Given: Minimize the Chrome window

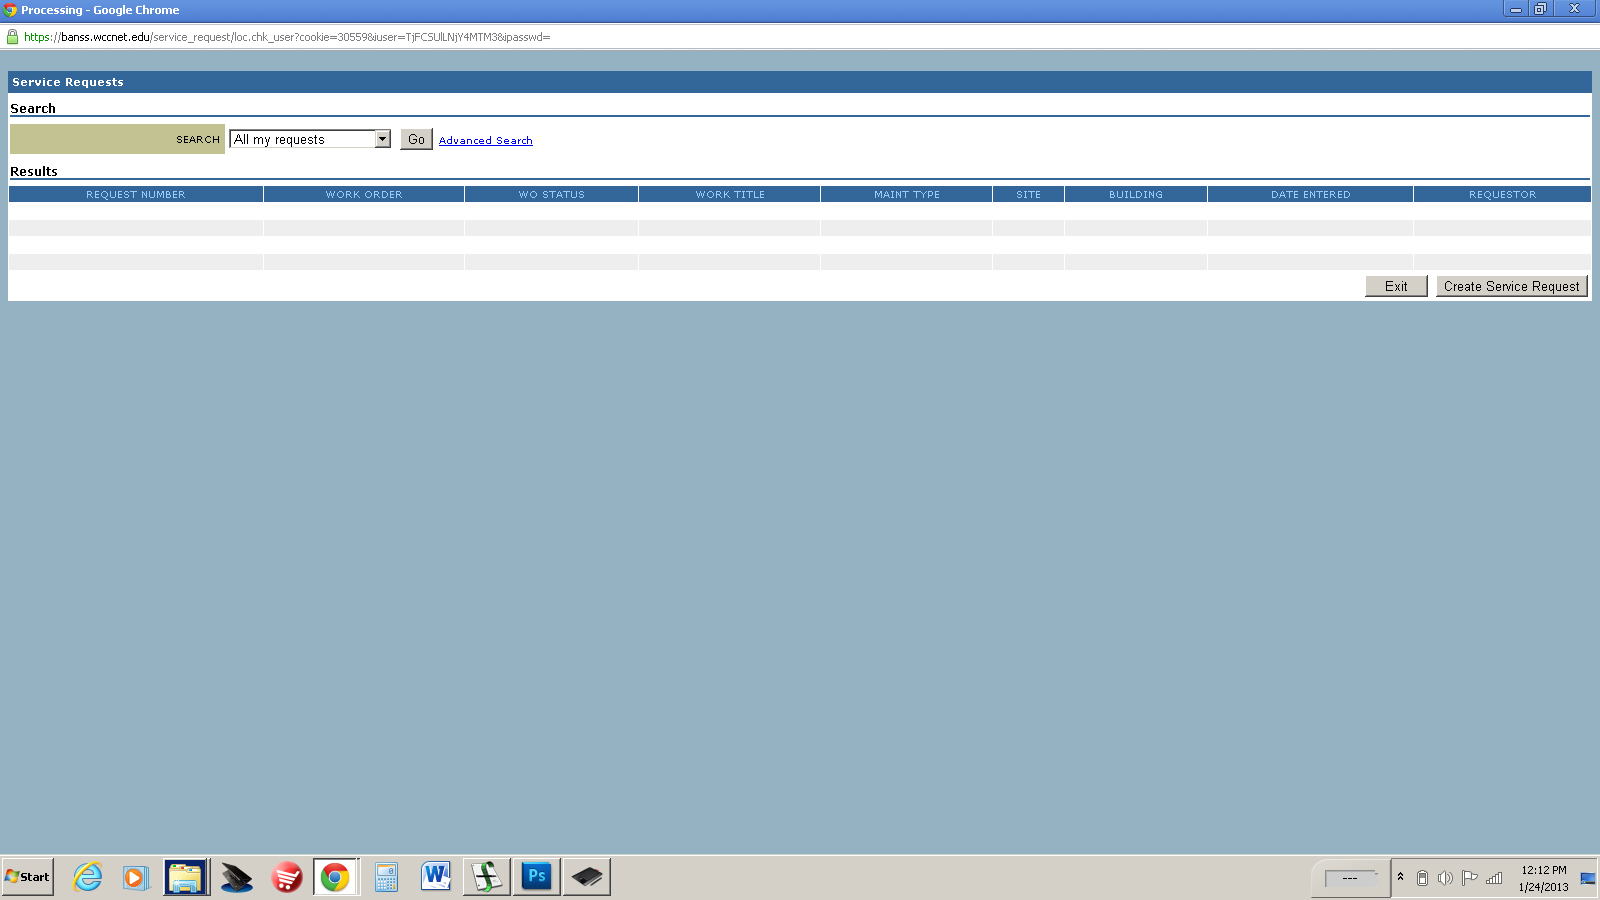Looking at the screenshot, I should click(1516, 9).
